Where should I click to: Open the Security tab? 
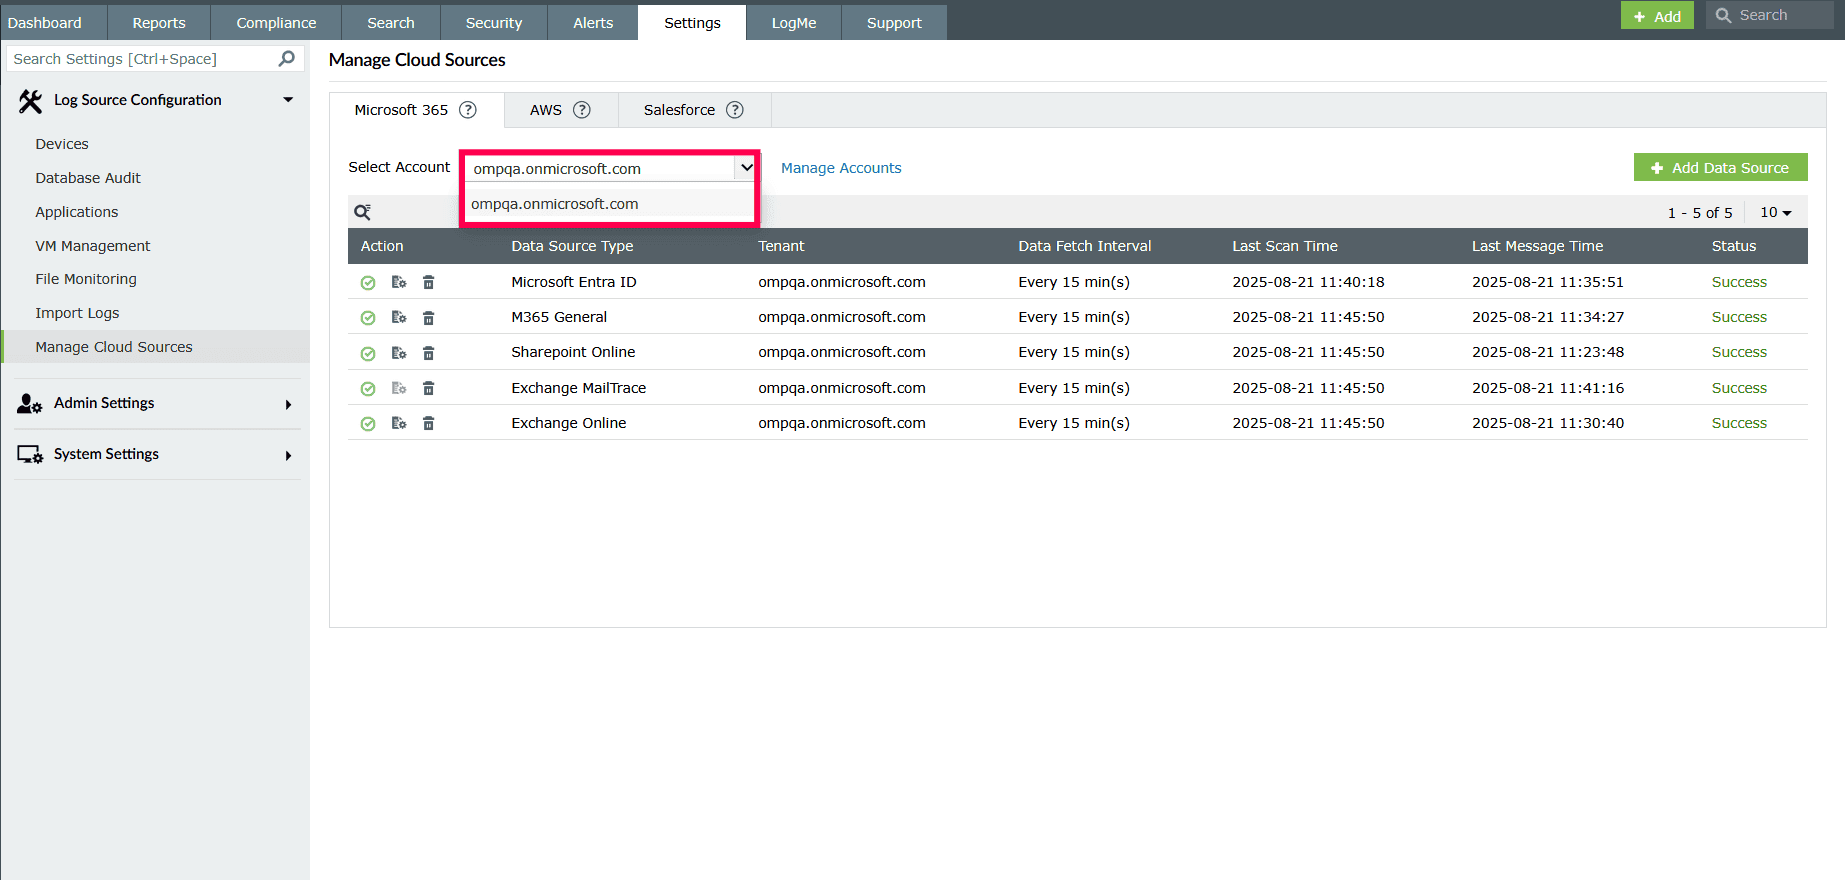494,23
